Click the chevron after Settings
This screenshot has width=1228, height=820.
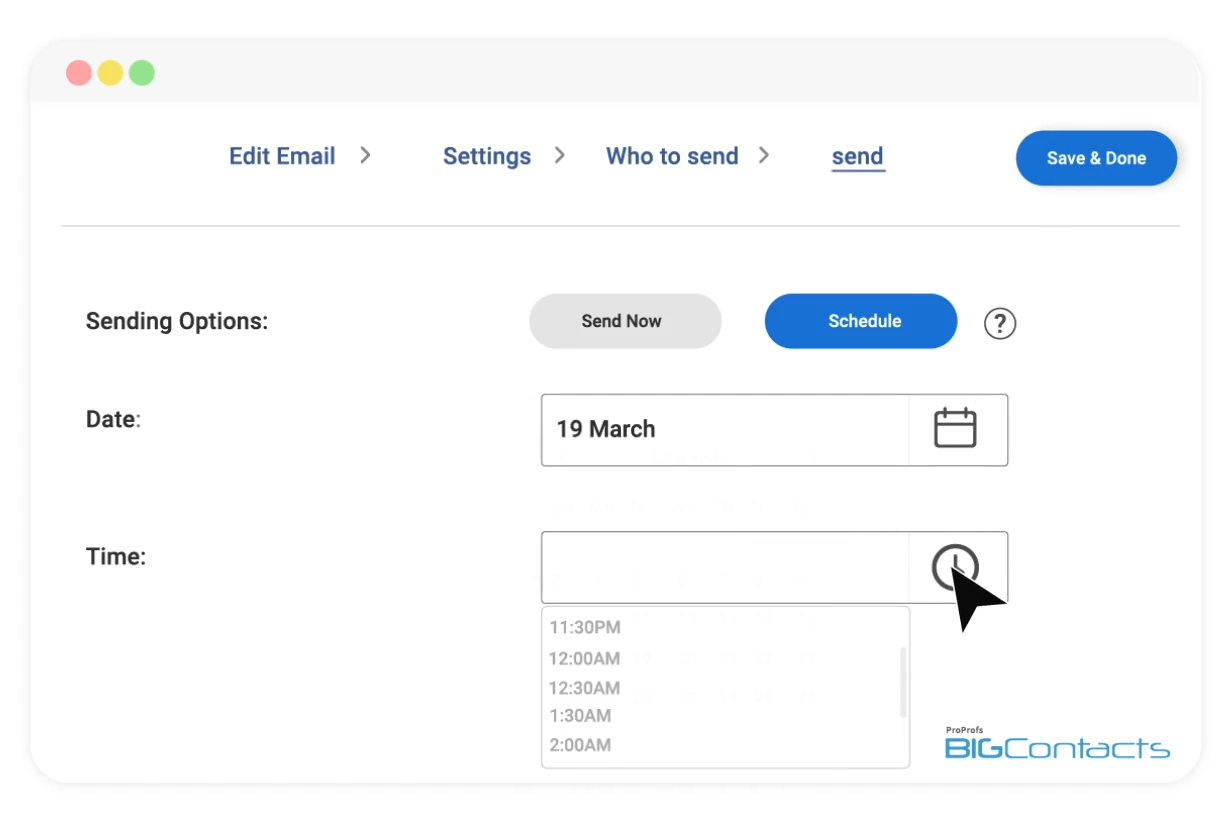pos(560,155)
